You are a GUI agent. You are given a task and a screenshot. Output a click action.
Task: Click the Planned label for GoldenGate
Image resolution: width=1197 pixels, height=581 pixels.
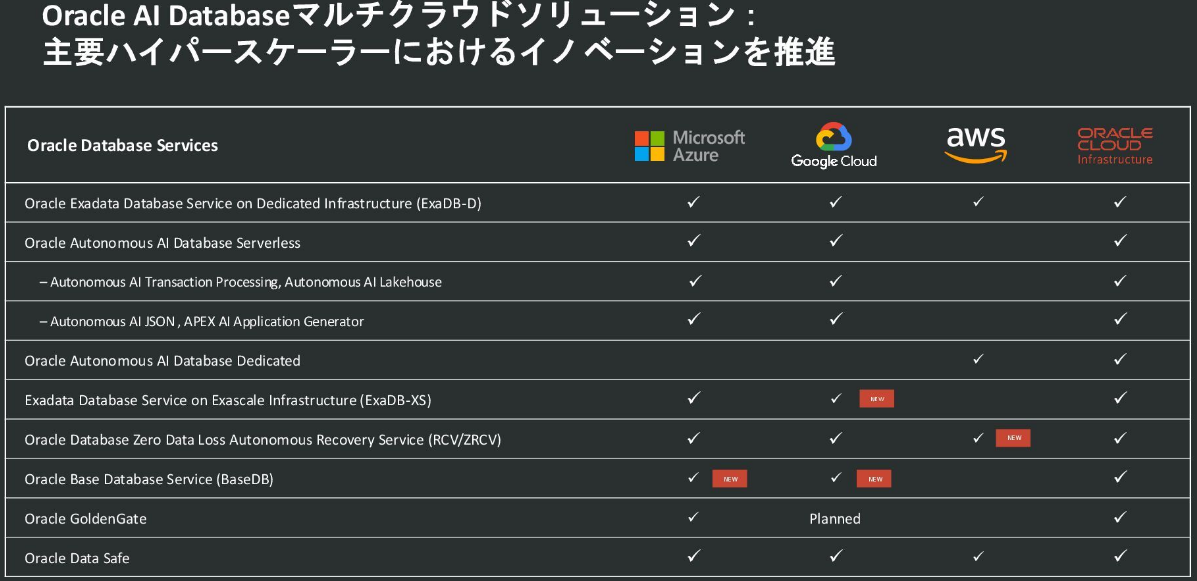pyautogui.click(x=834, y=518)
